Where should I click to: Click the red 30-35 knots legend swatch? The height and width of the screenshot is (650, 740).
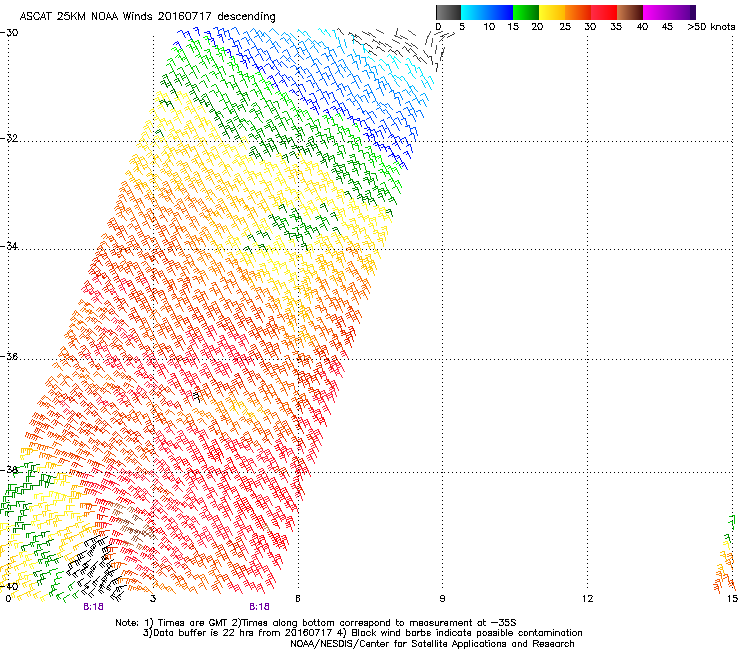pos(604,12)
